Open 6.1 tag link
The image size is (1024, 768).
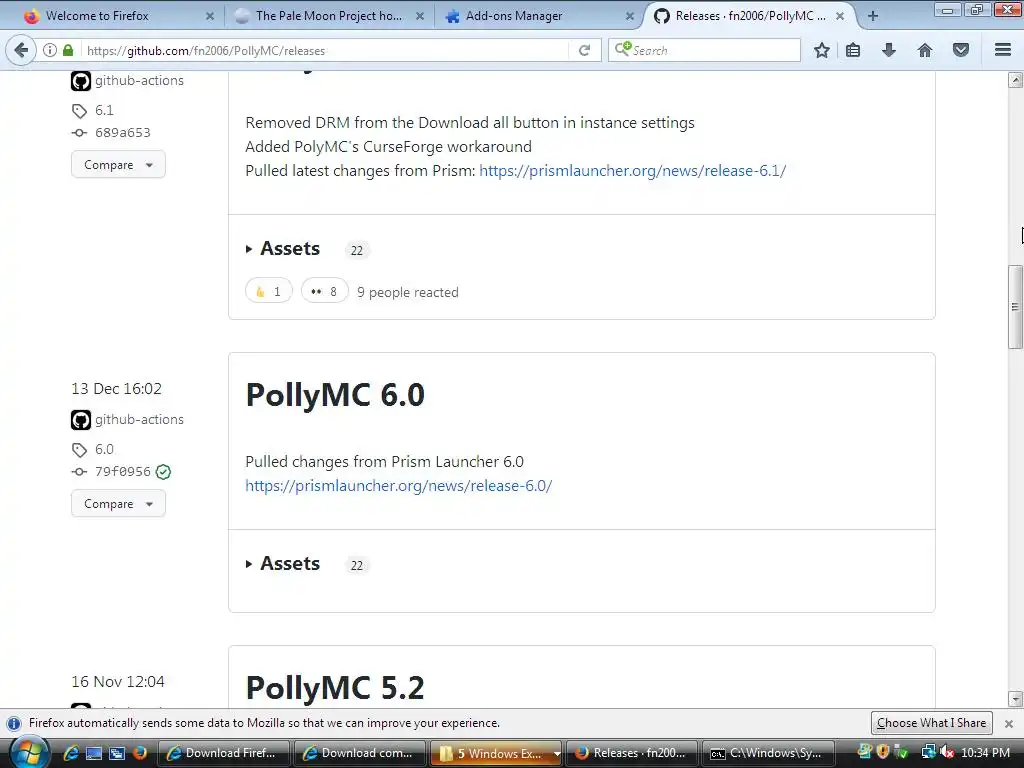(104, 110)
